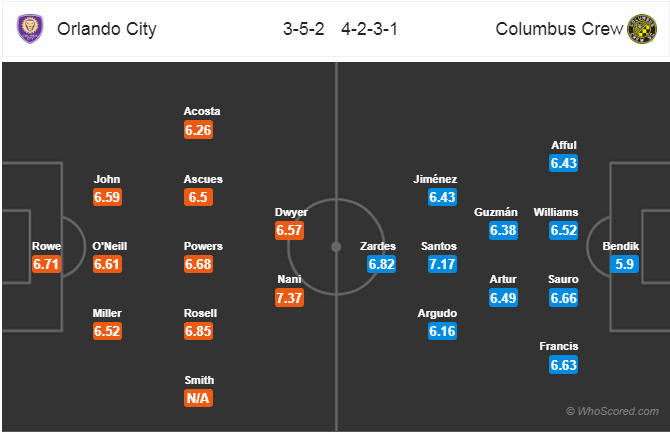Click Rosell's 6.85 rating badge
Image resolution: width=670 pixels, height=432 pixels.
pyautogui.click(x=198, y=331)
